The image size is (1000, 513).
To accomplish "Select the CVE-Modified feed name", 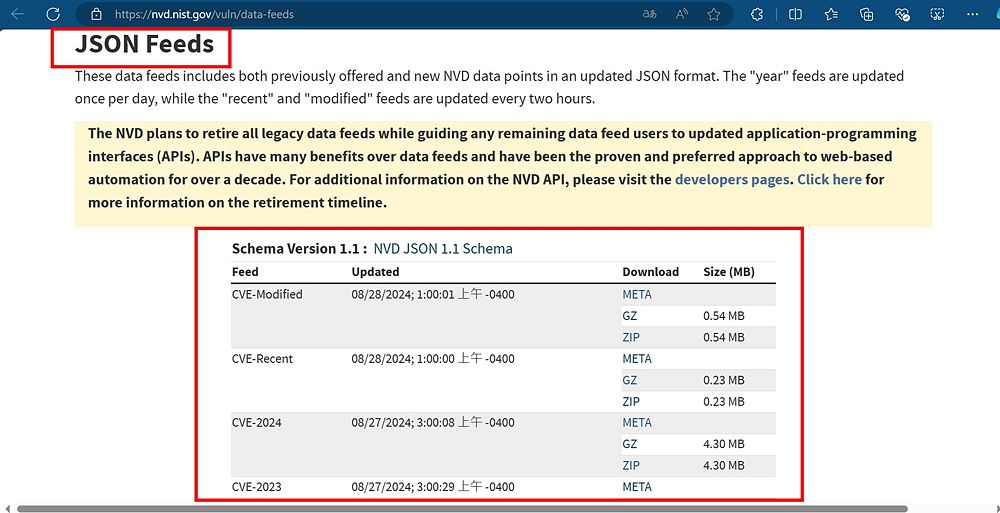I will (x=267, y=295).
